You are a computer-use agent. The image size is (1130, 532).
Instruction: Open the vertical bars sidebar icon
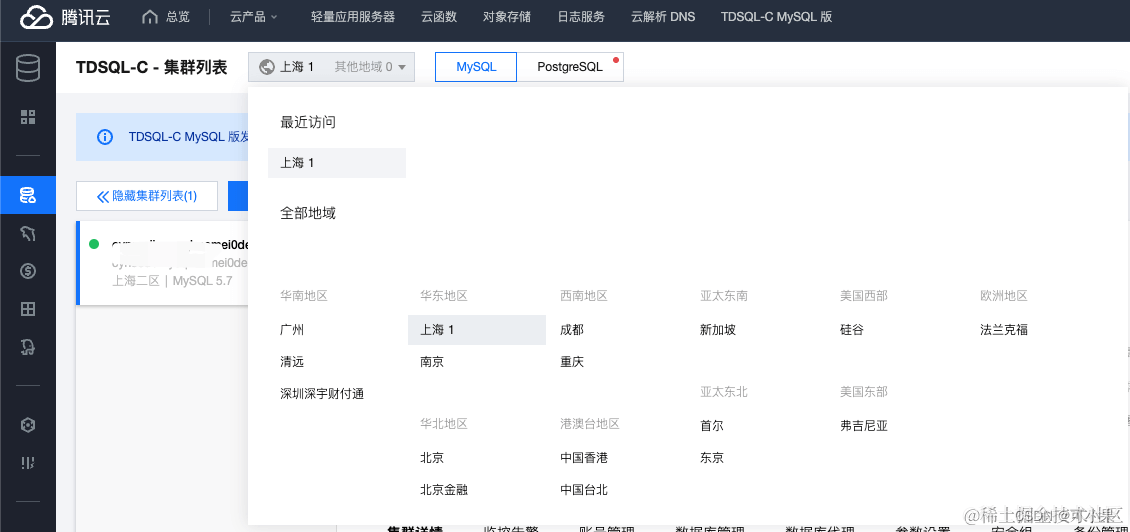28,463
